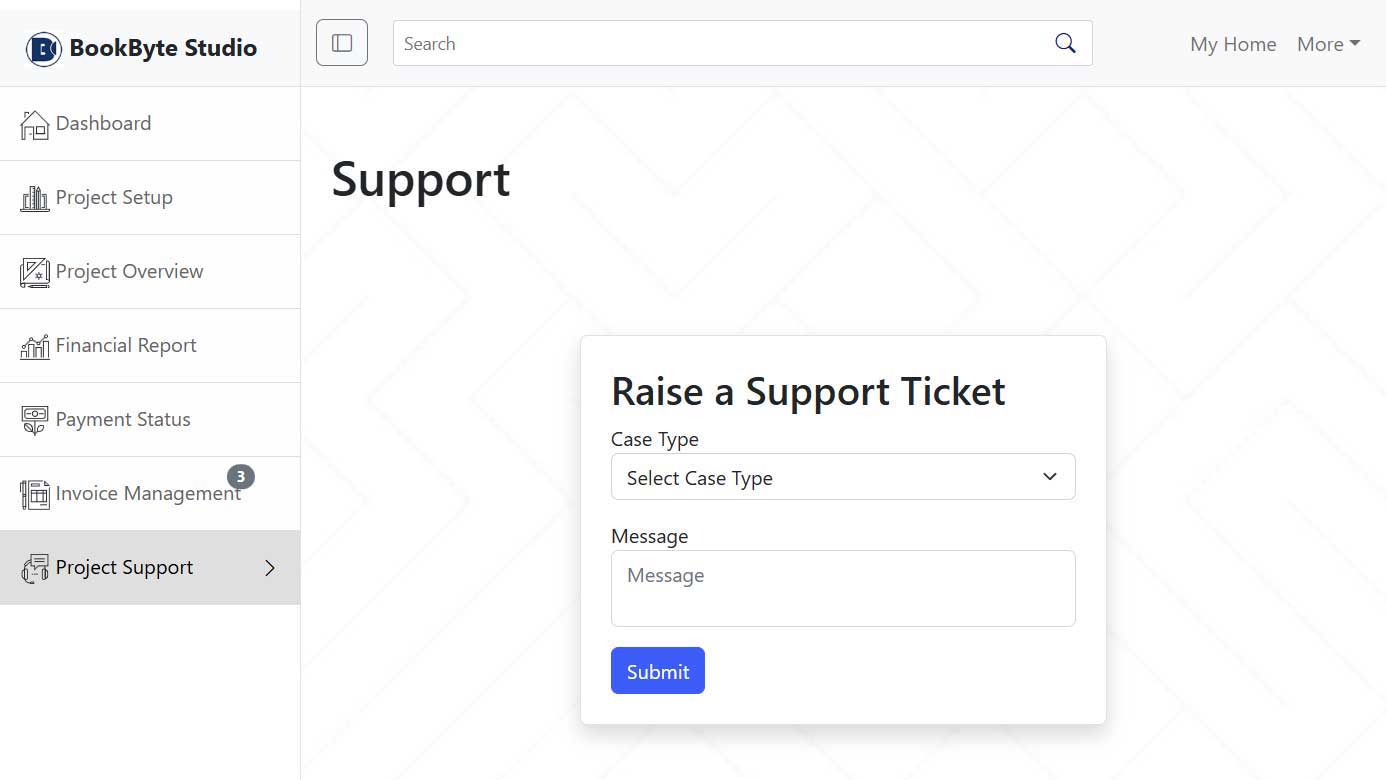Submit the support ticket
Screen dimensions: 1386x780
pyautogui.click(x=657, y=671)
